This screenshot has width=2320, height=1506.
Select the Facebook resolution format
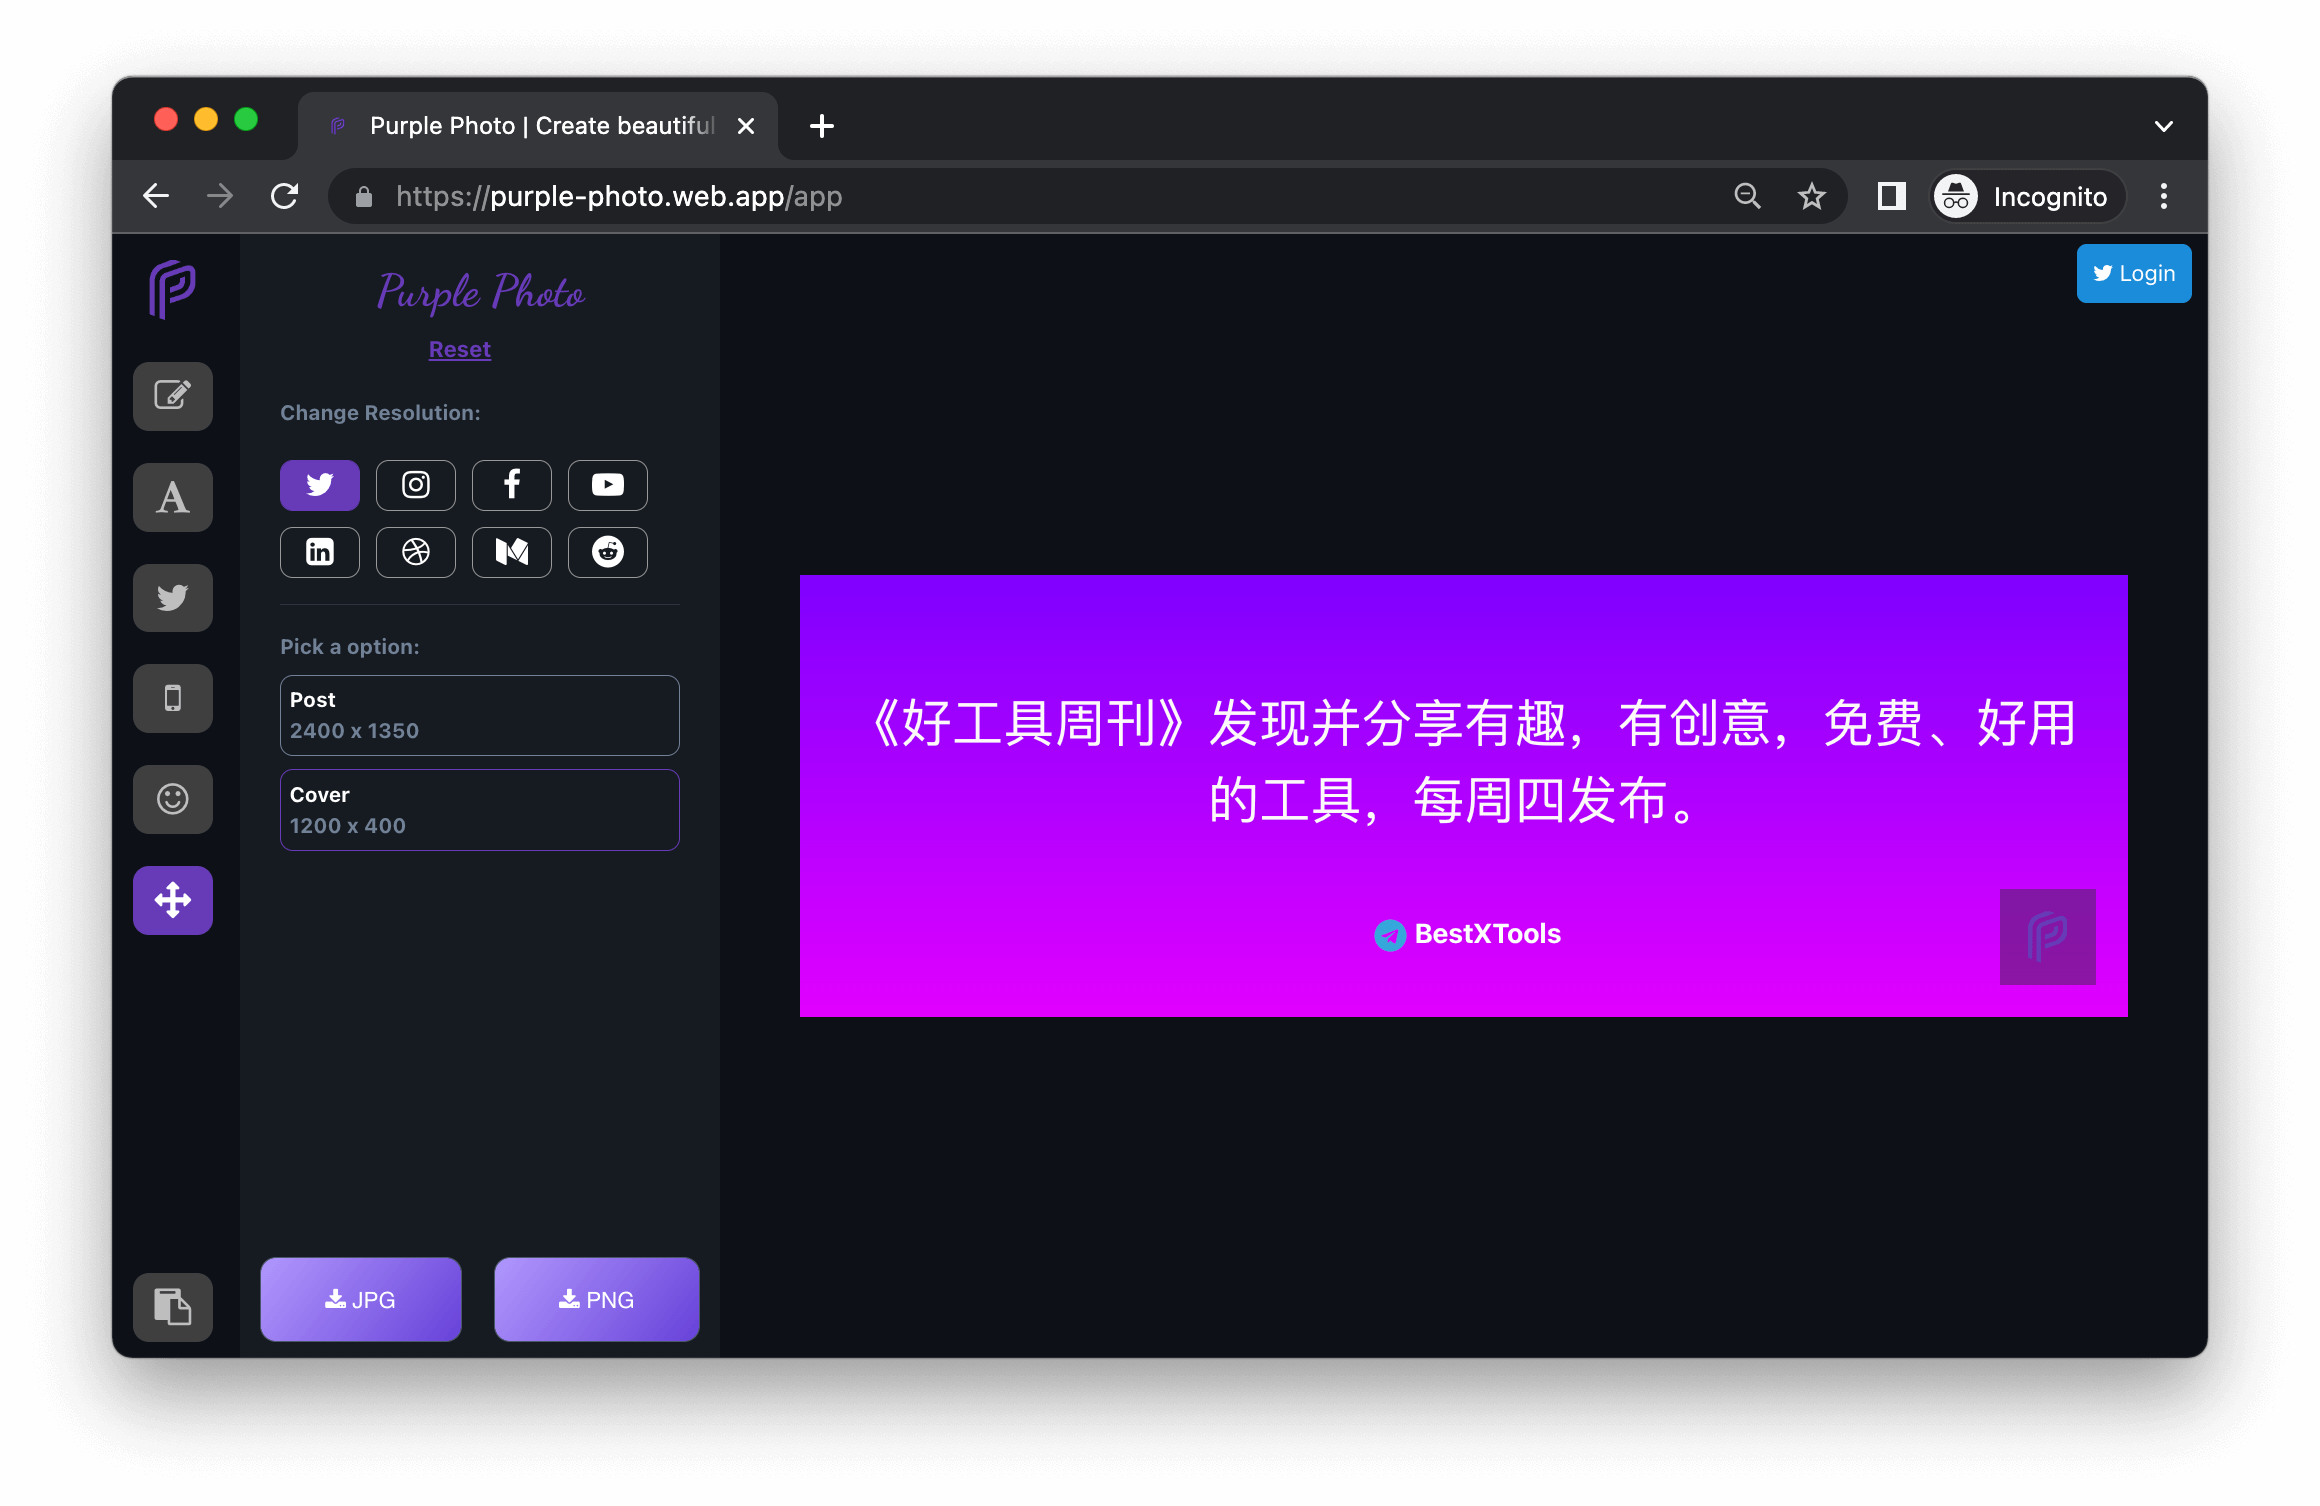[511, 485]
